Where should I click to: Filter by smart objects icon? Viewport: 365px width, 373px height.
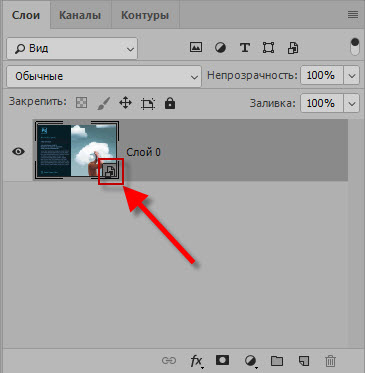[x=293, y=48]
